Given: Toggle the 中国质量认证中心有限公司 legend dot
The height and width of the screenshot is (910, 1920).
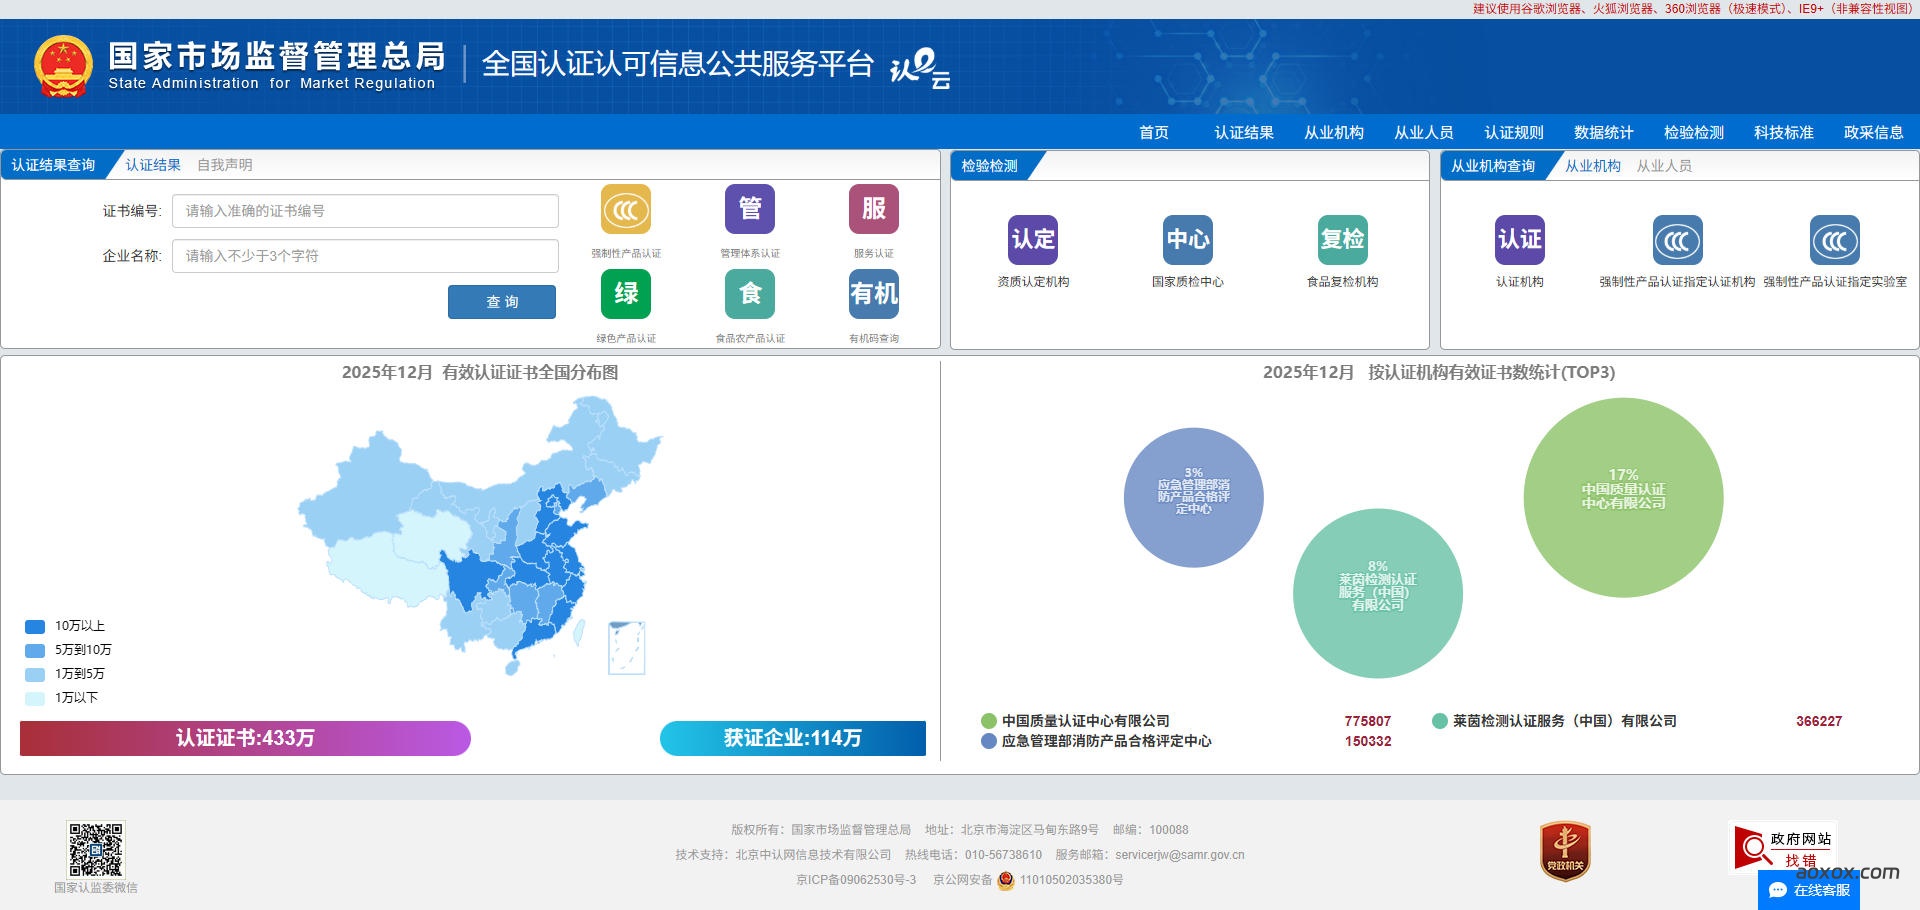Looking at the screenshot, I should pos(990,720).
